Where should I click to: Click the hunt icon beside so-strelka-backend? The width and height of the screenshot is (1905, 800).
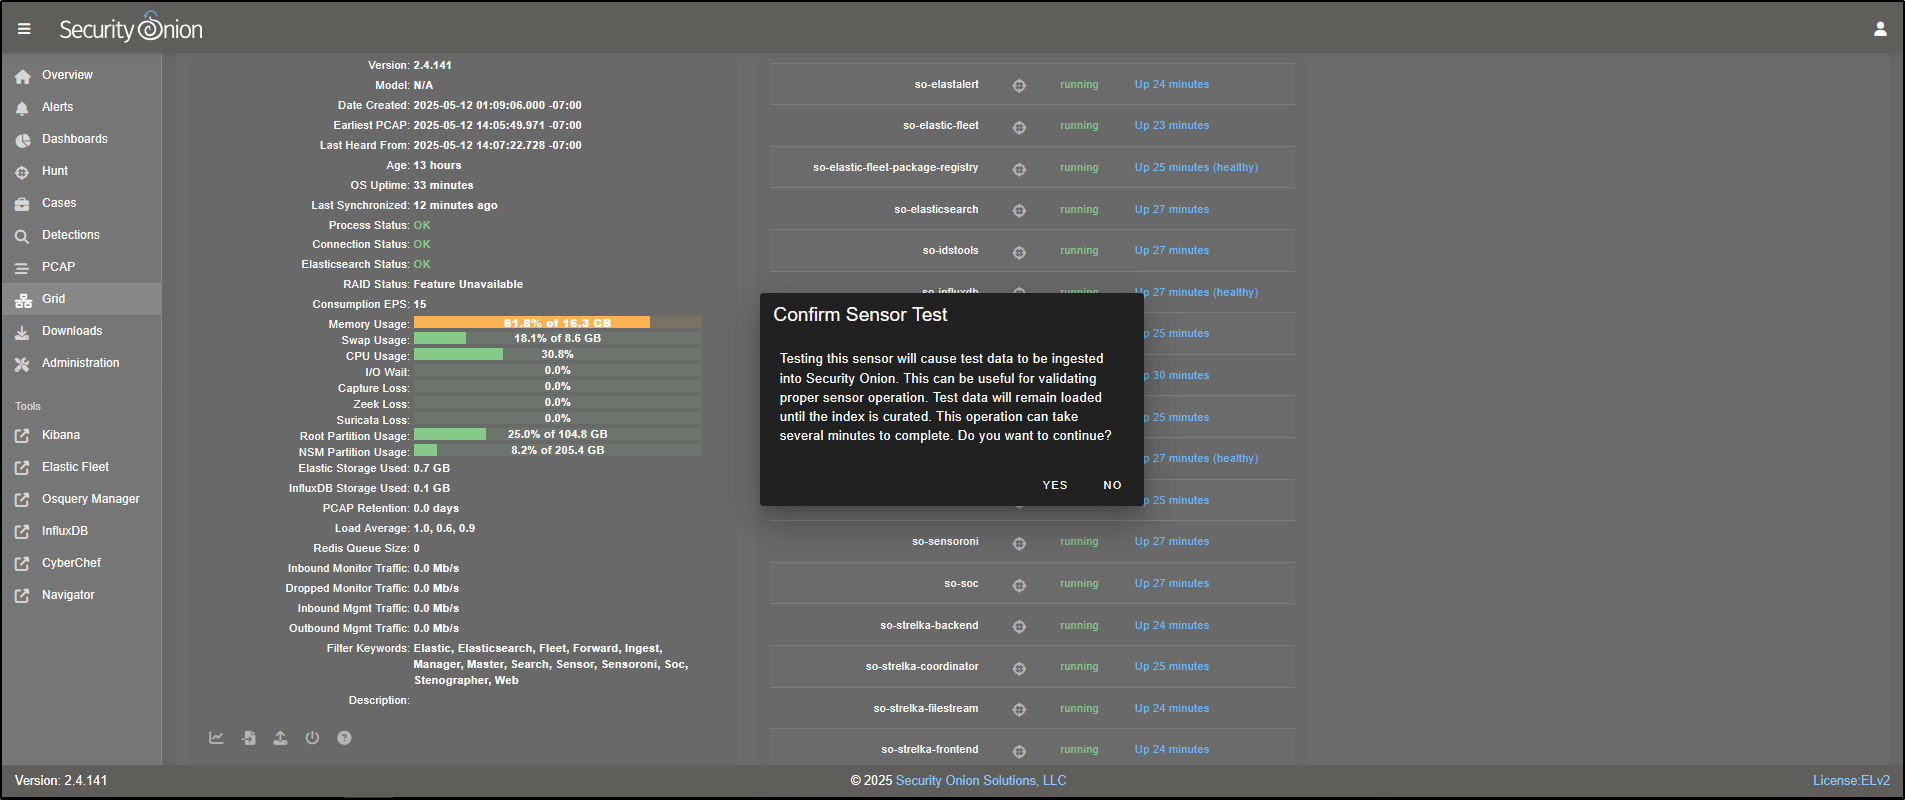(1019, 627)
